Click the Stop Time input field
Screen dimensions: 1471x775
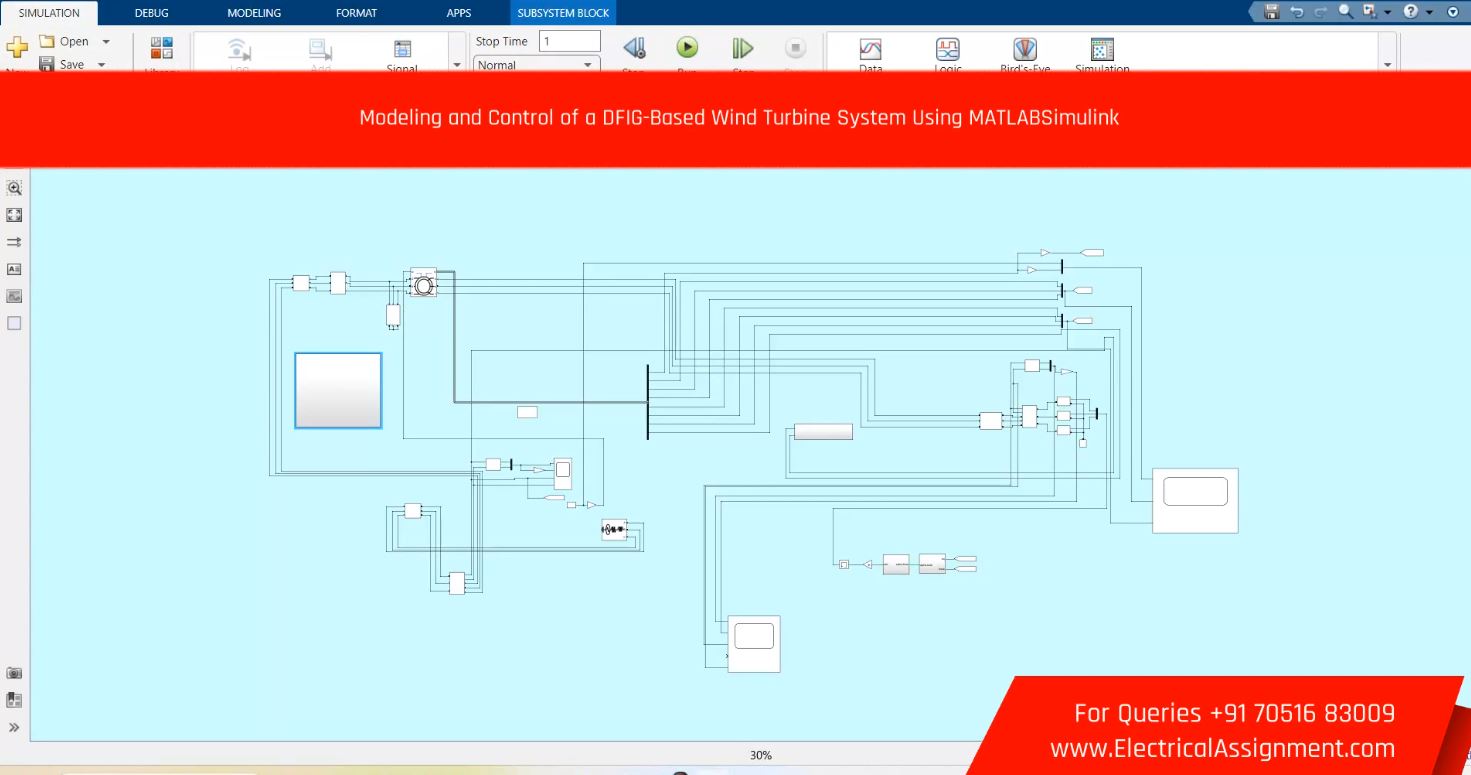click(569, 41)
